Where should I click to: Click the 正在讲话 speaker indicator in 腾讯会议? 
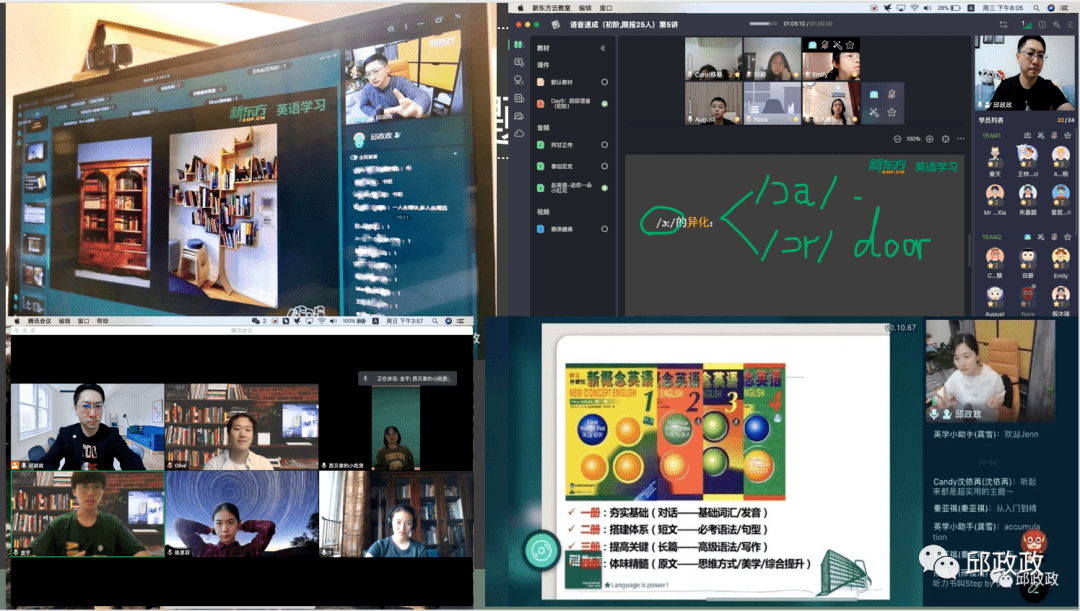[x=407, y=378]
